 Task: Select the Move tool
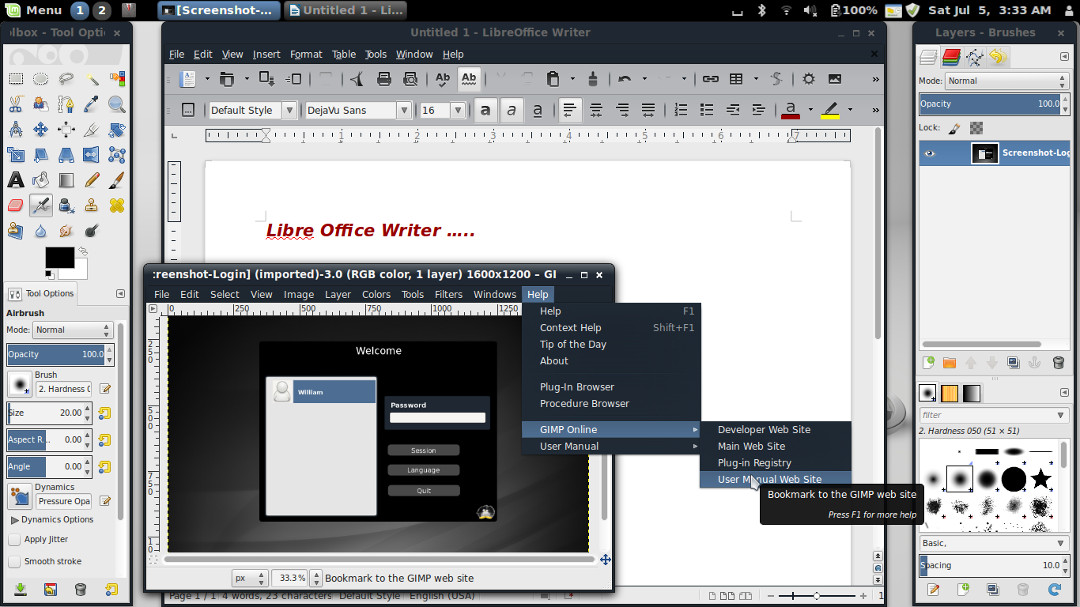click(41, 130)
